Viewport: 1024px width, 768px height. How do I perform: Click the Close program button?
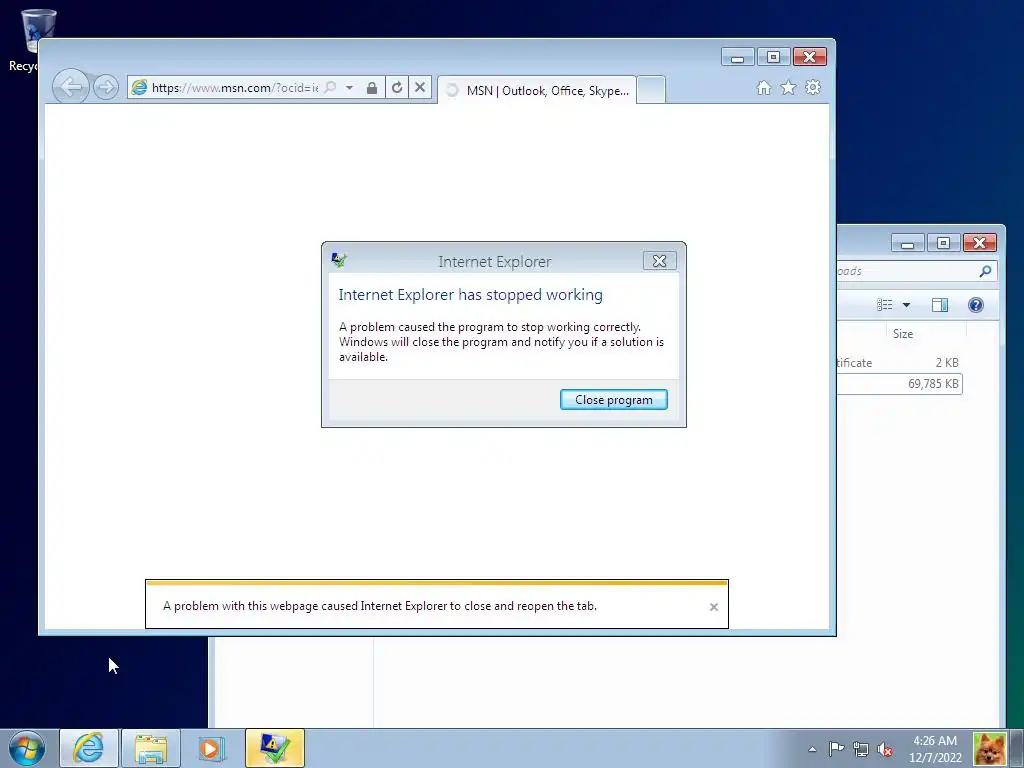[x=613, y=400]
